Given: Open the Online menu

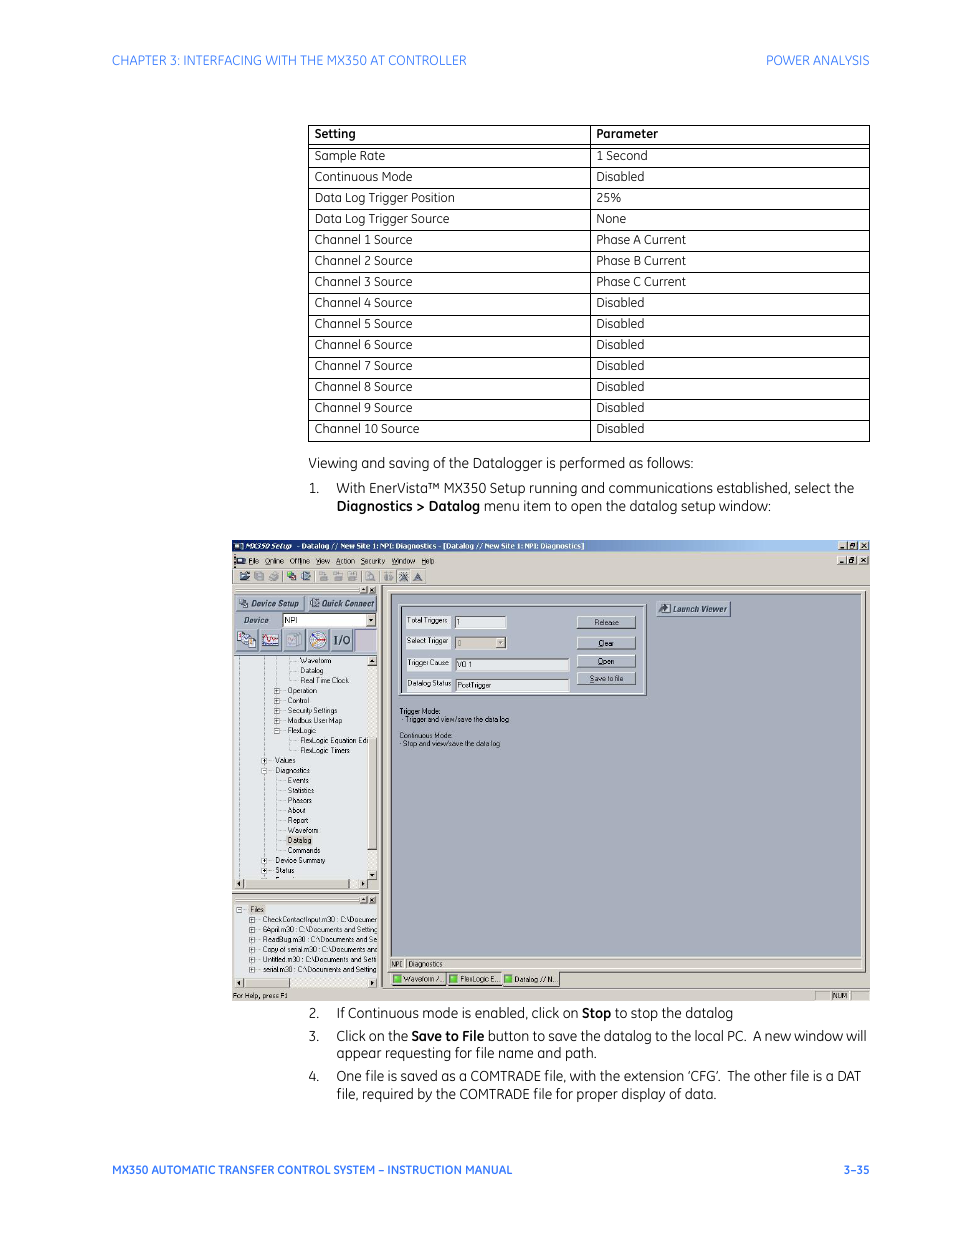Looking at the screenshot, I should [274, 561].
